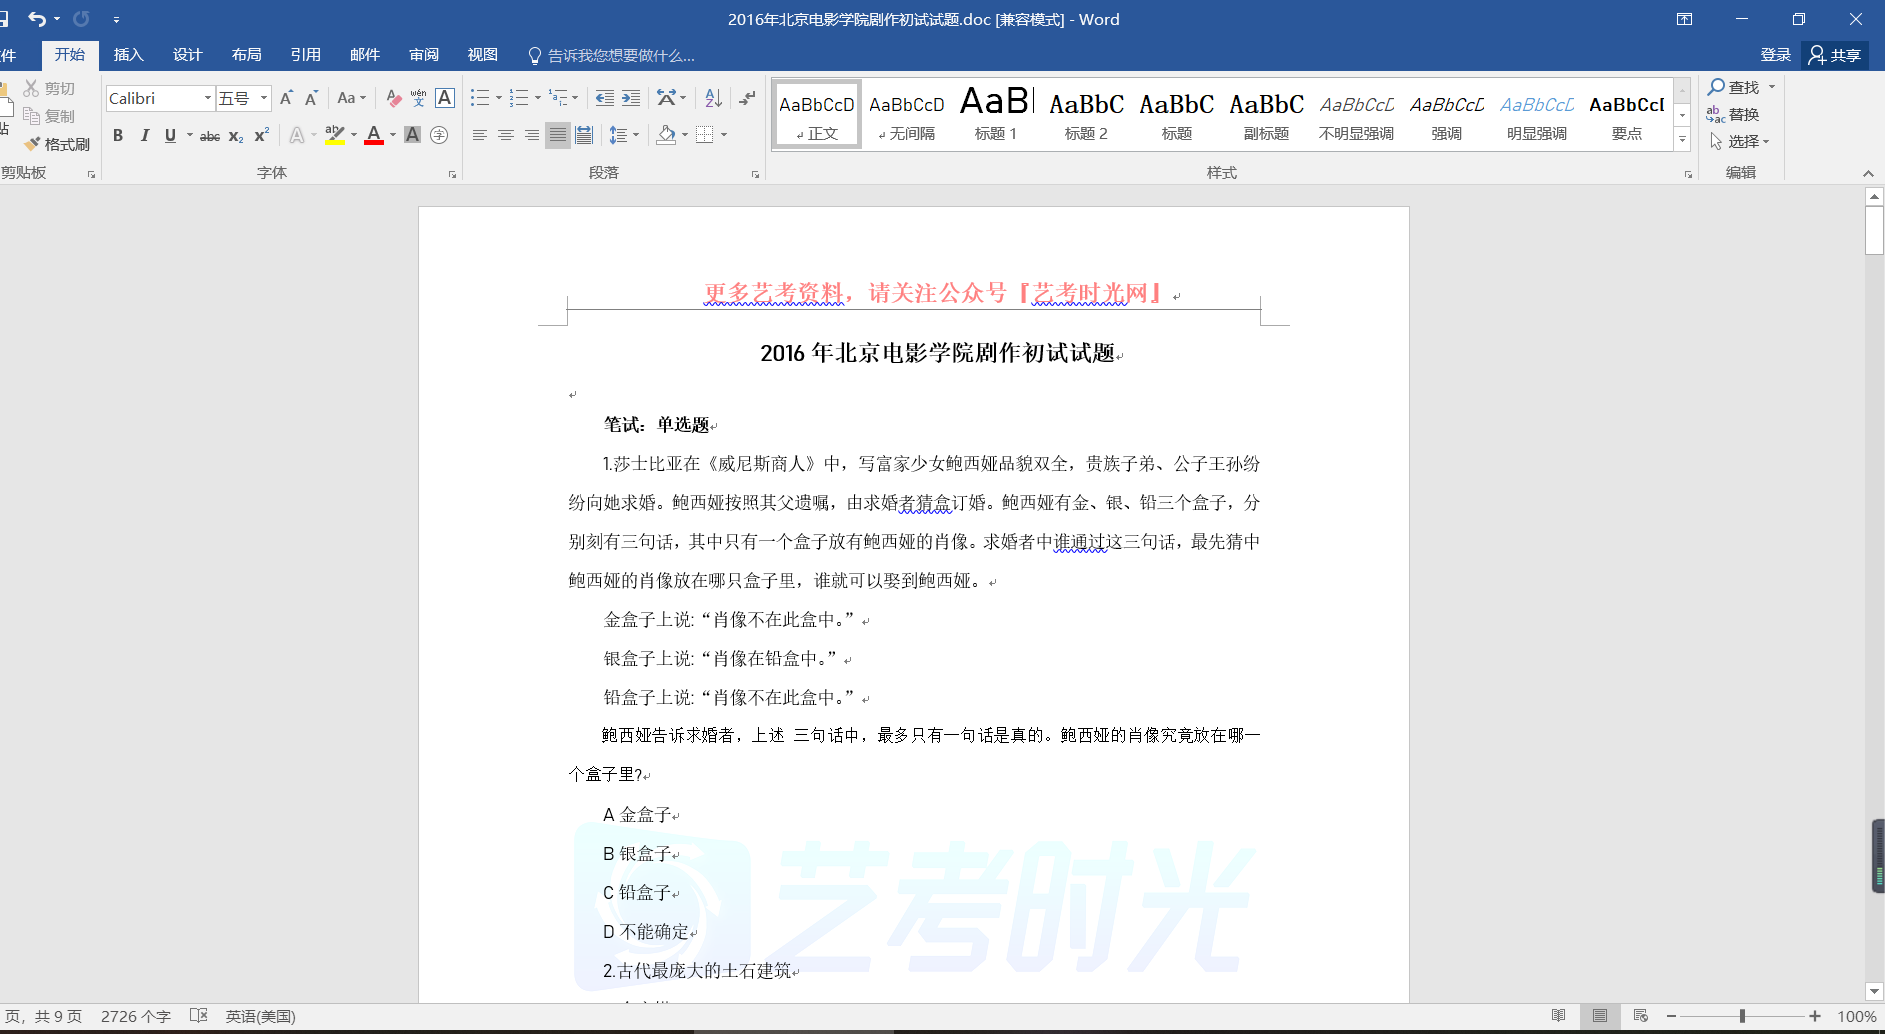The width and height of the screenshot is (1885, 1034).
Task: Click the Center align icon
Action: (x=506, y=135)
